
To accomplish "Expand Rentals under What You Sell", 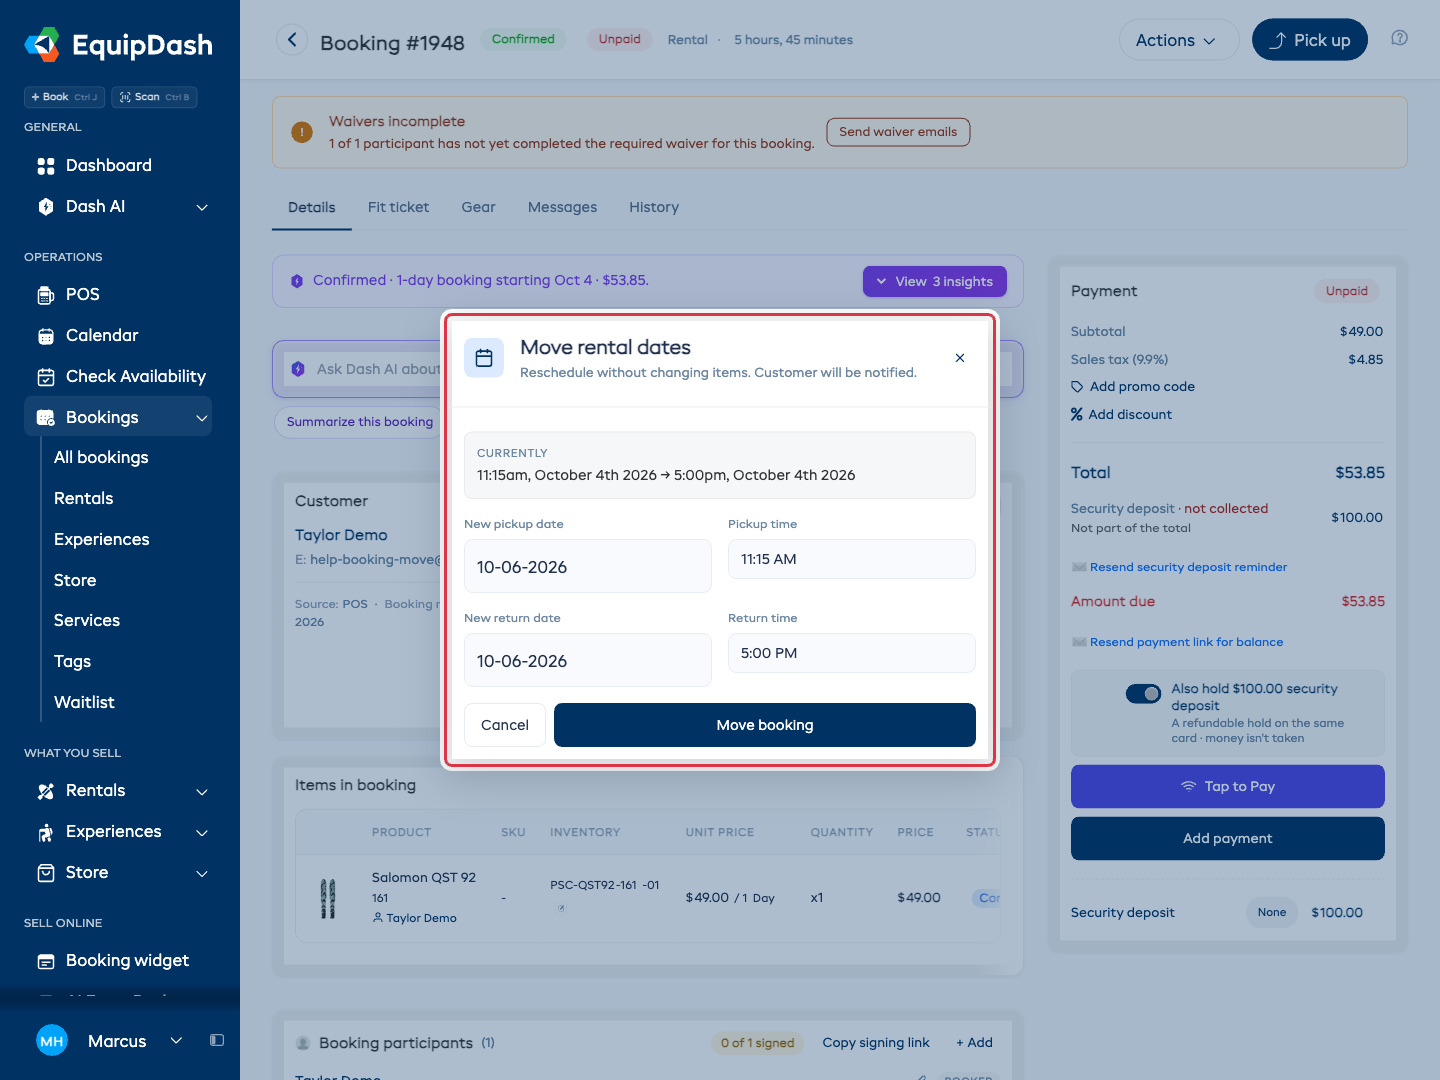I will tap(202, 791).
